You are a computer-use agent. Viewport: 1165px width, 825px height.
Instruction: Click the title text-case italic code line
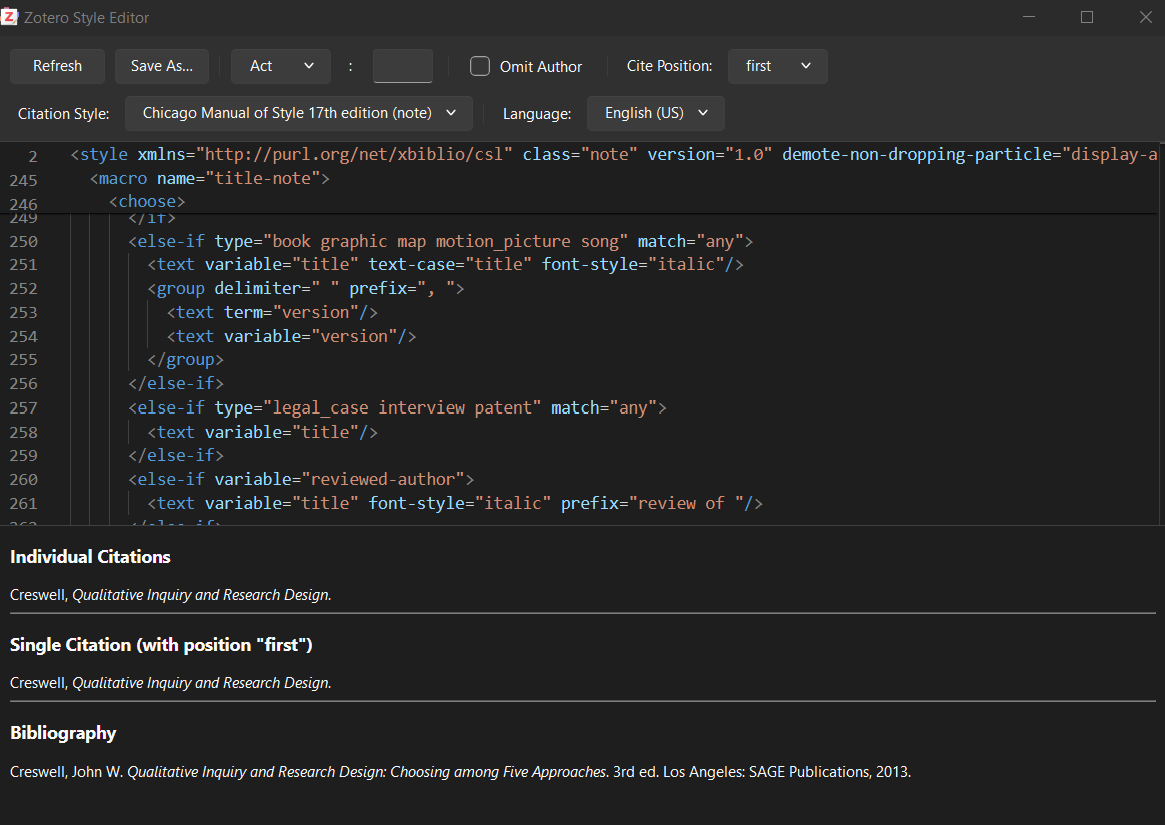click(445, 265)
